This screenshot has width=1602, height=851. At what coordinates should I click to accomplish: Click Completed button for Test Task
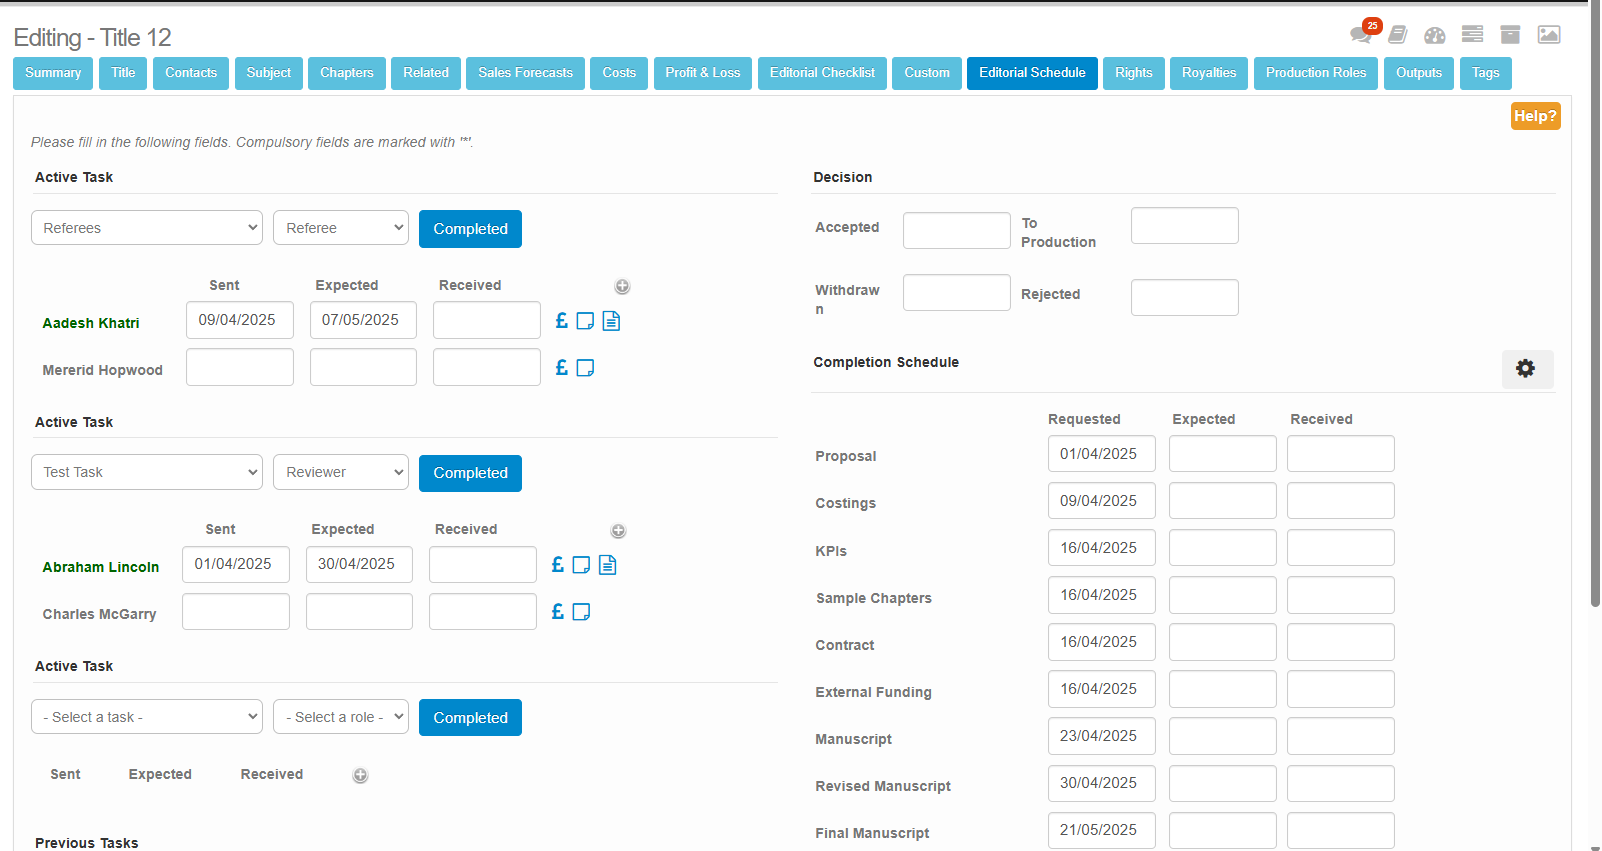pos(470,473)
